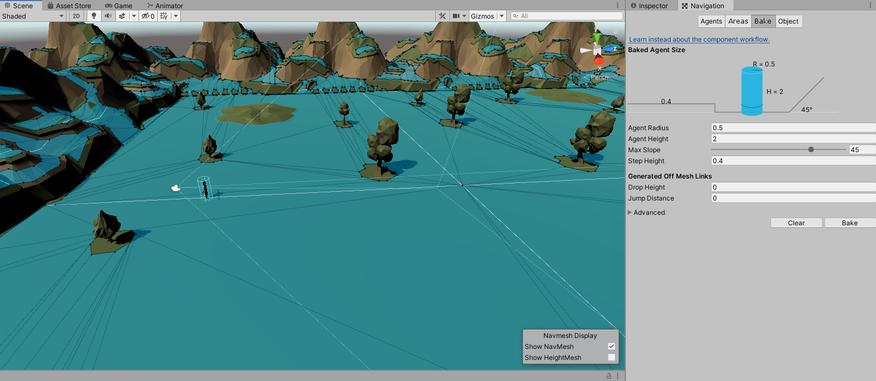Screen dimensions: 876x381
Task: Switch to the Inspector tab
Action: 649,6
